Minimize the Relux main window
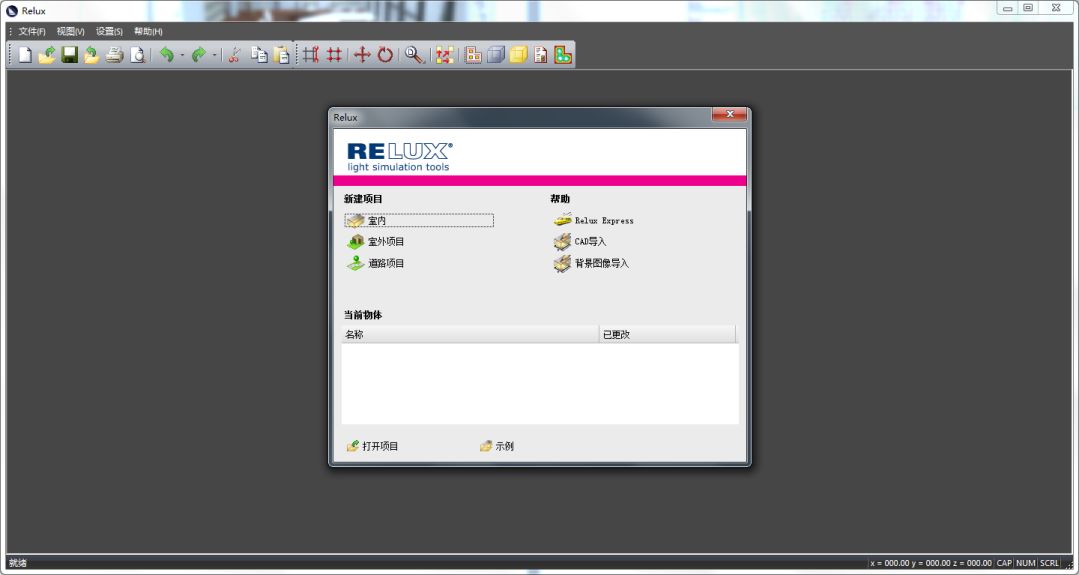Viewport: 1079px width, 575px height. click(x=1007, y=8)
